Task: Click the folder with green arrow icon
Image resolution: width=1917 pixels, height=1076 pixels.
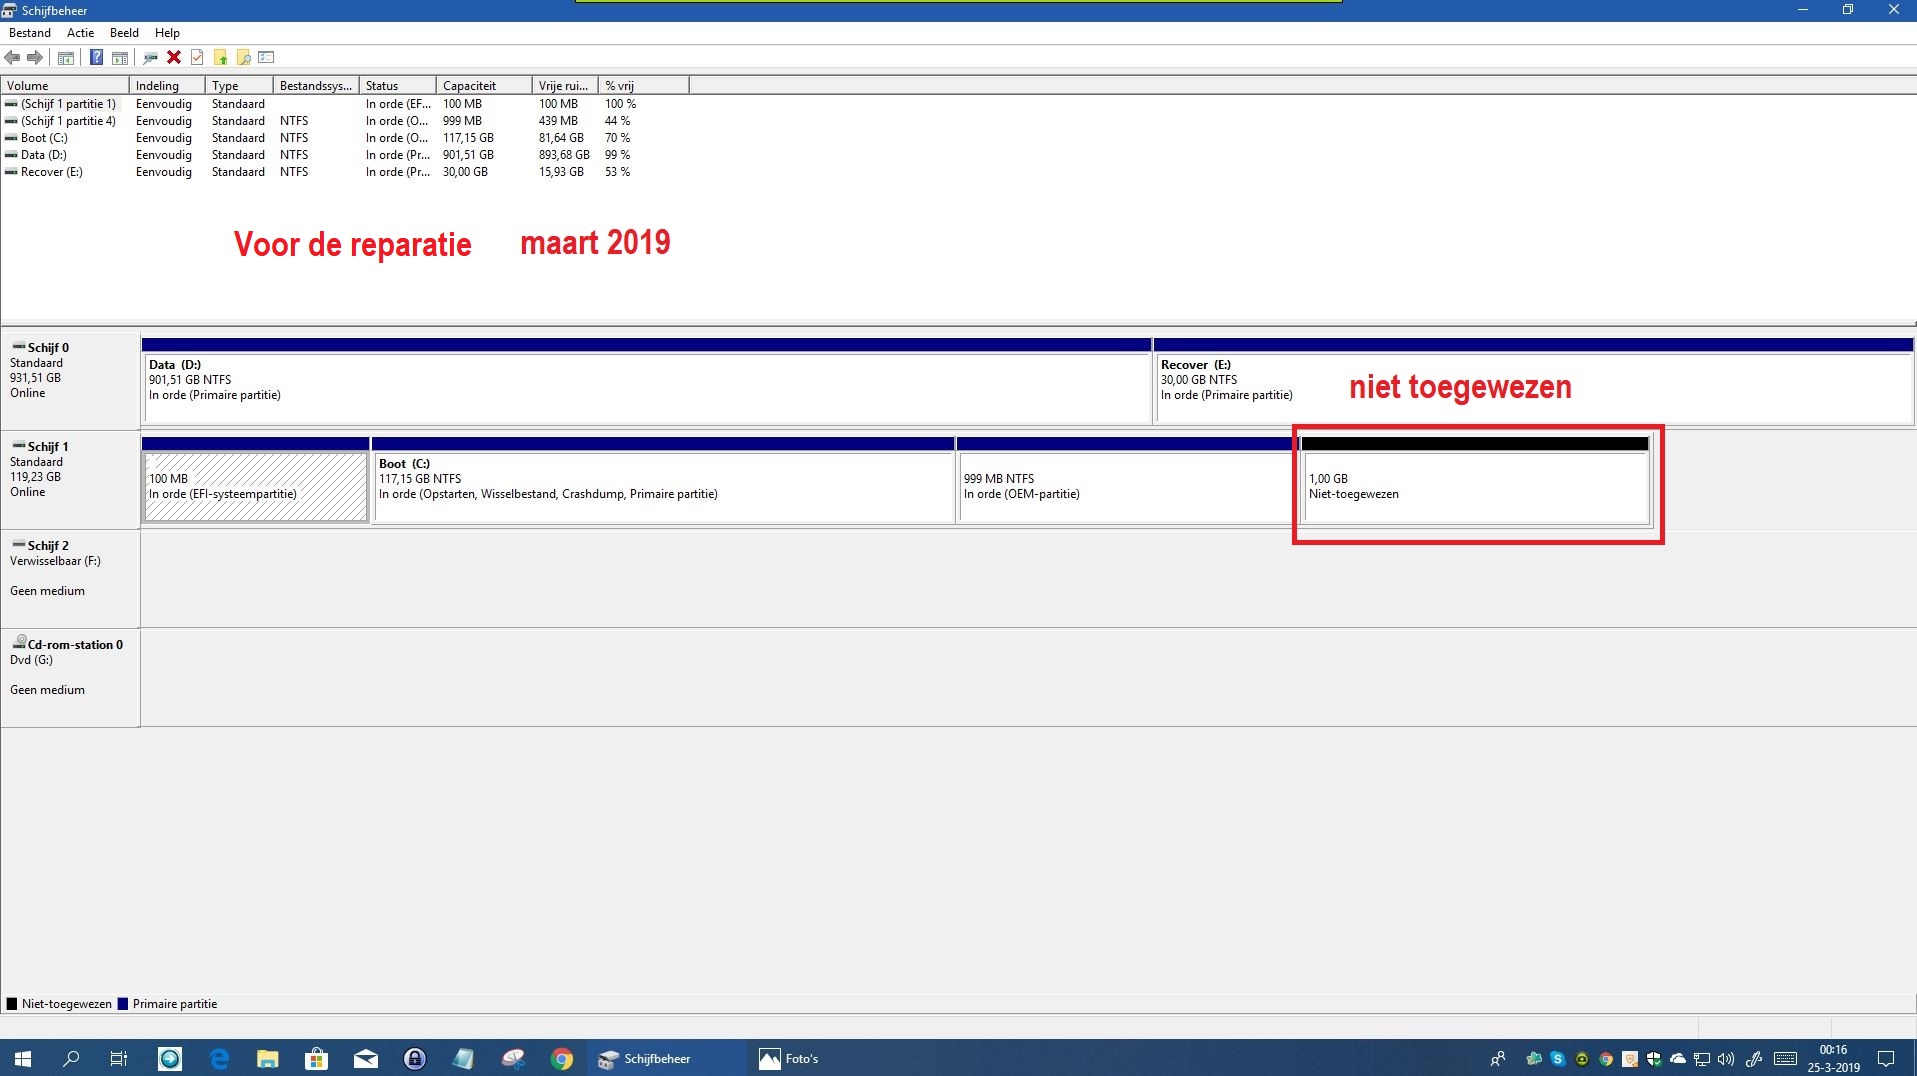Action: (220, 57)
